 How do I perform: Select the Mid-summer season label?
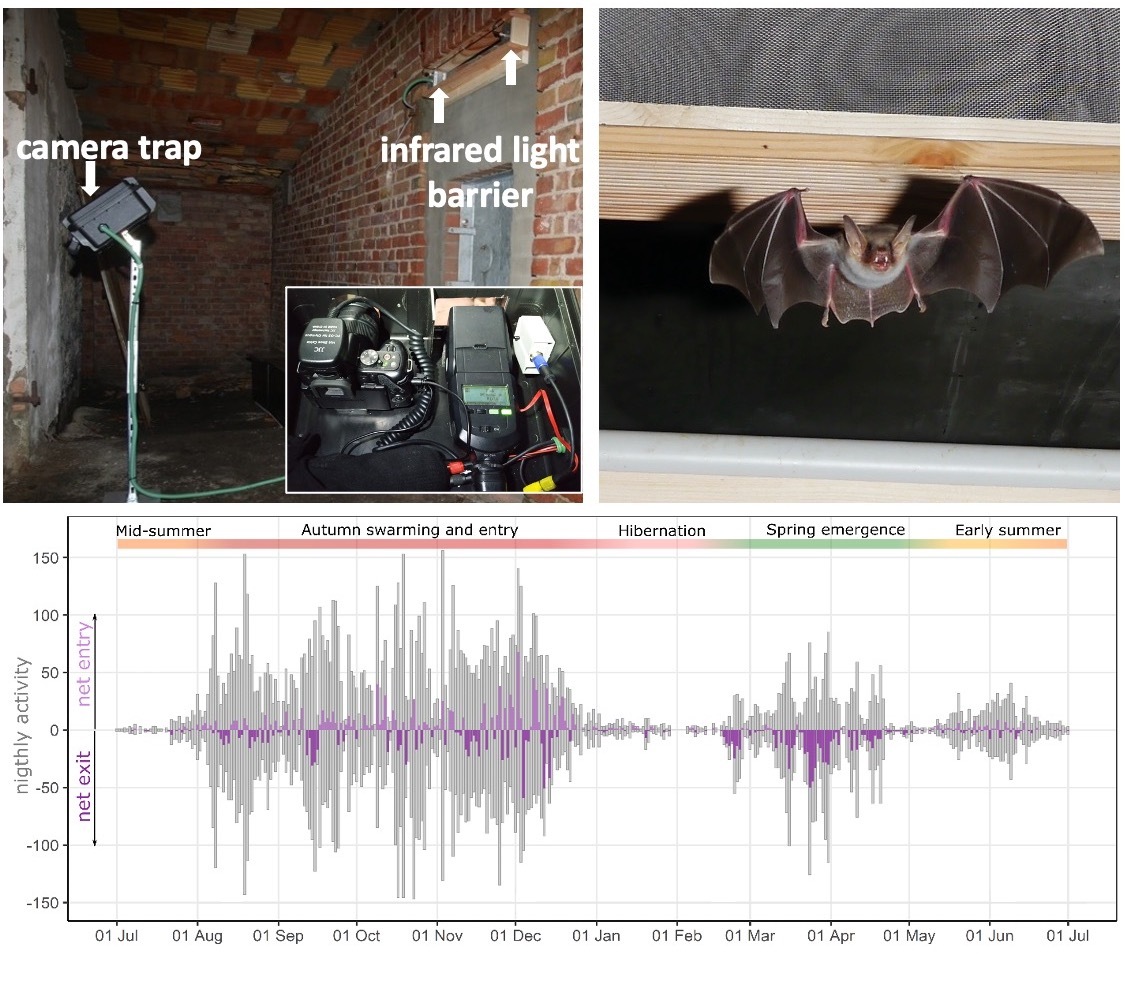click(x=163, y=530)
